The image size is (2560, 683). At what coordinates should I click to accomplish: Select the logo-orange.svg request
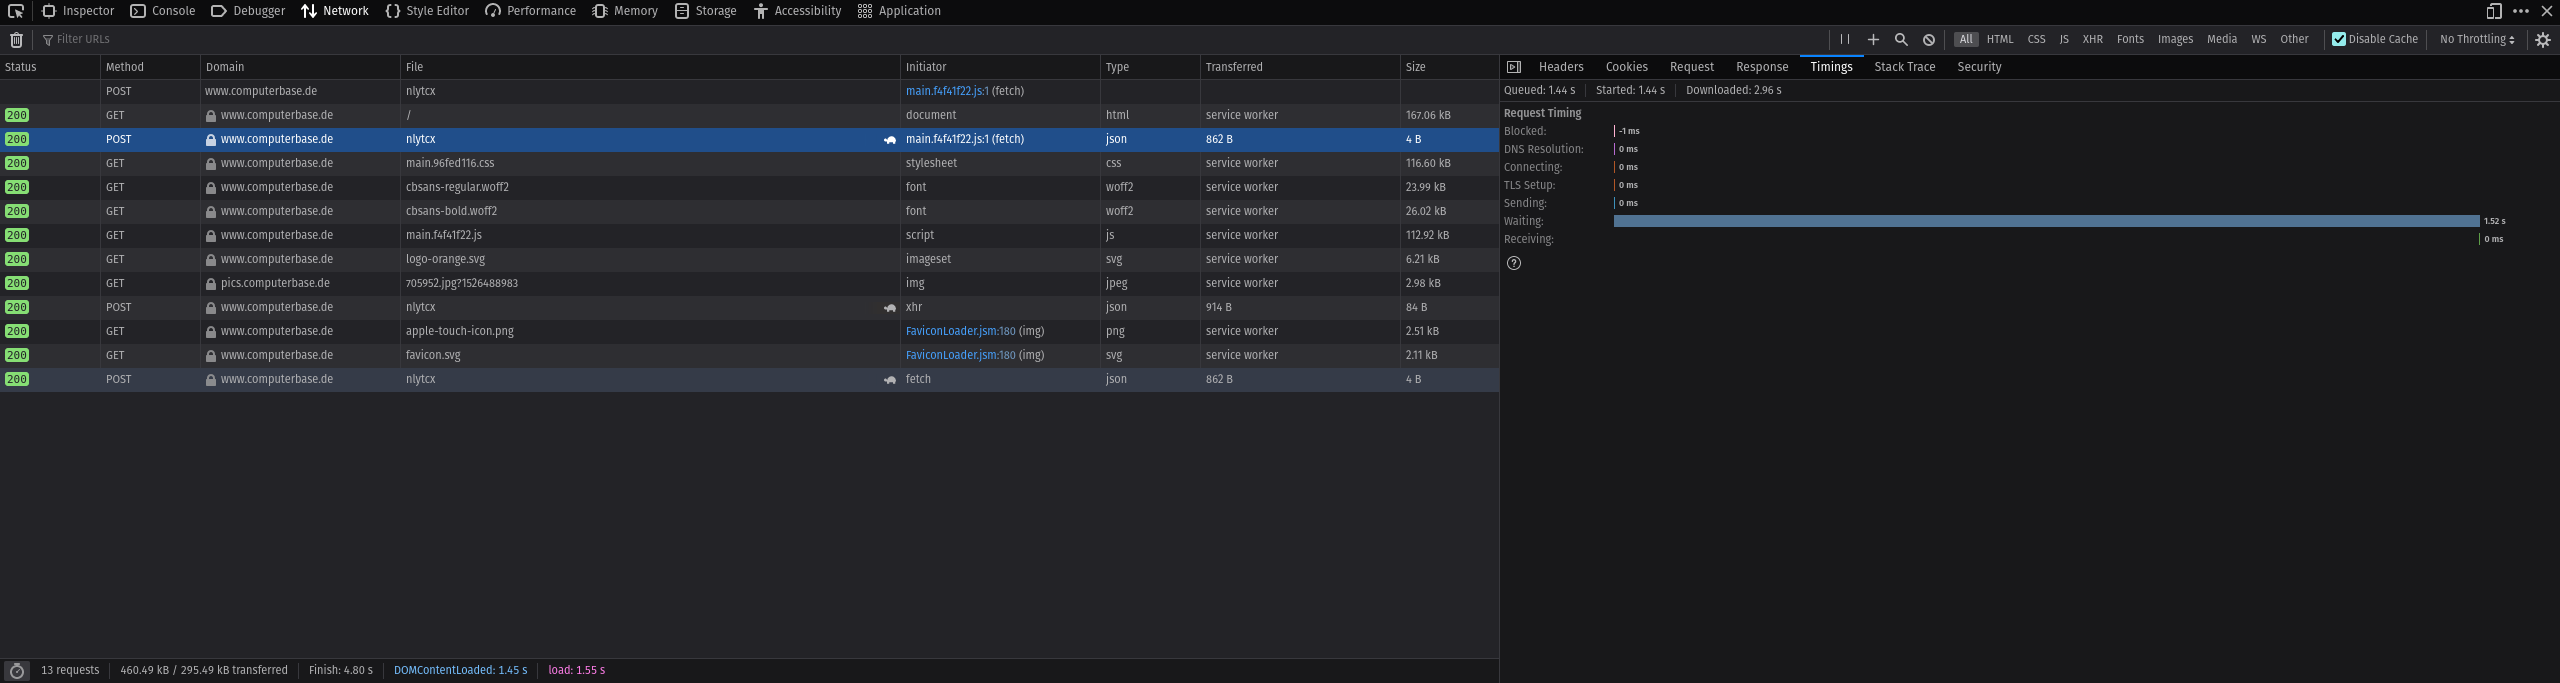tap(749, 259)
